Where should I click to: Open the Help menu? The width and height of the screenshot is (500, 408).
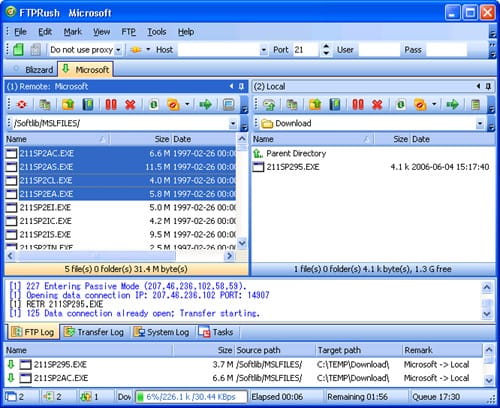186,32
